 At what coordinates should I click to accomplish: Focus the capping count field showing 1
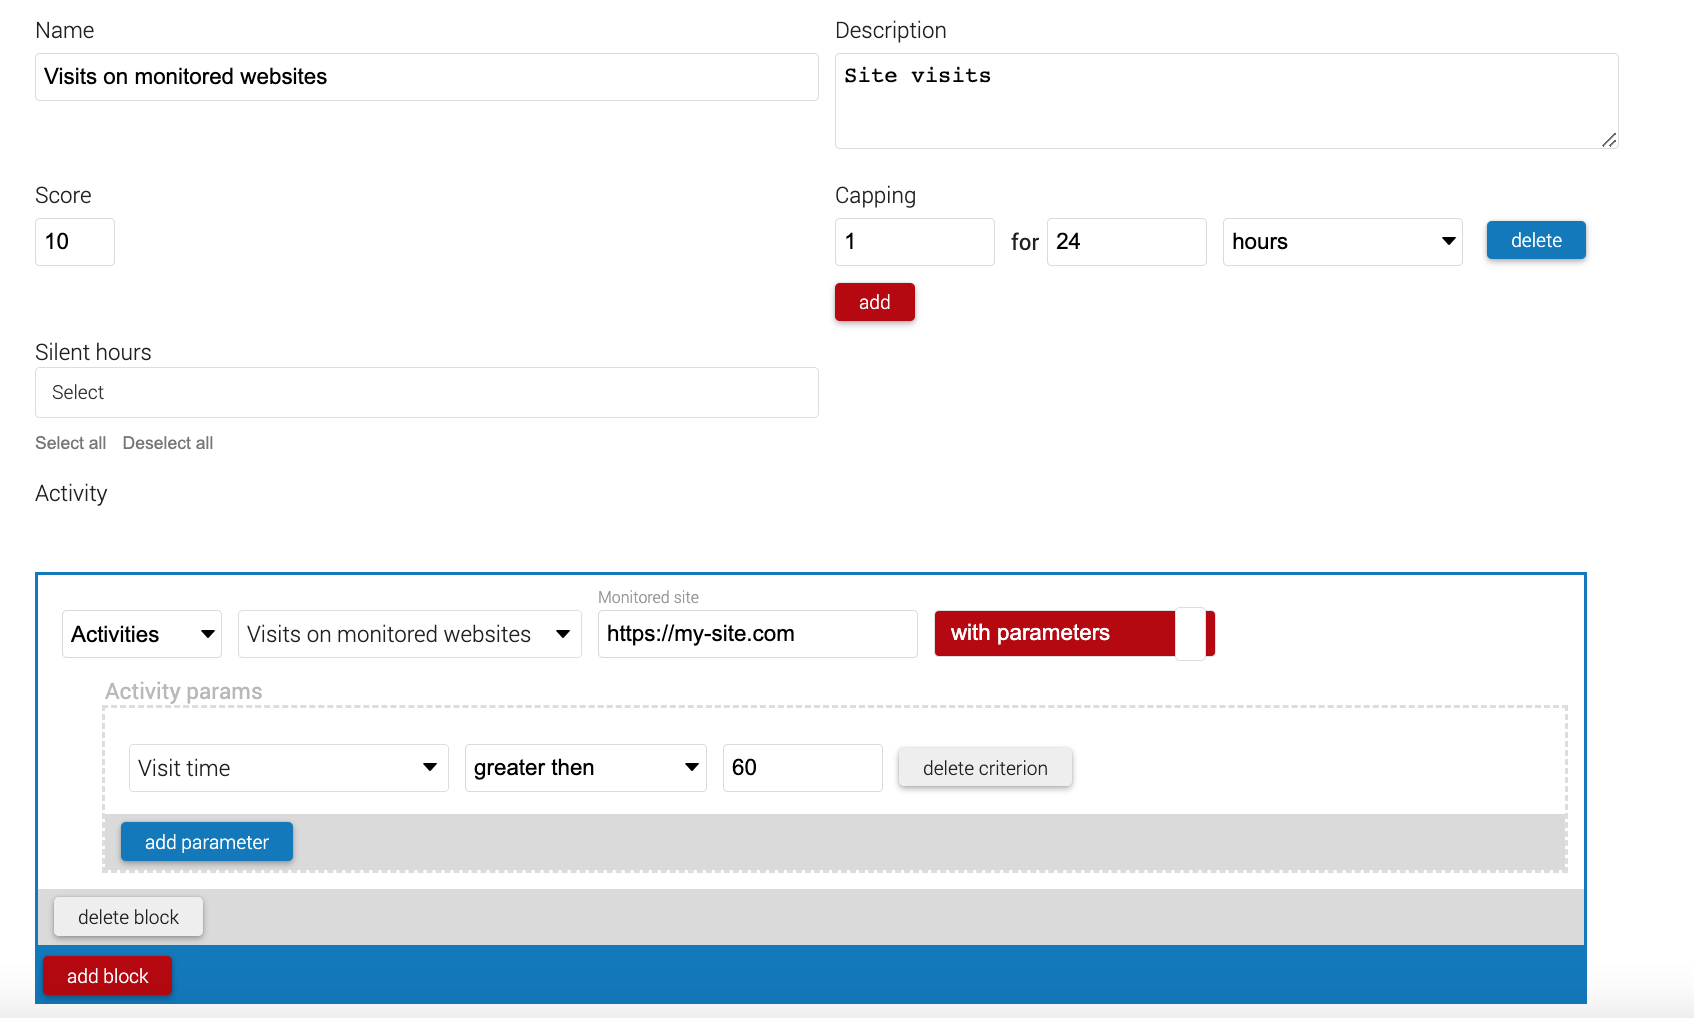coord(915,242)
